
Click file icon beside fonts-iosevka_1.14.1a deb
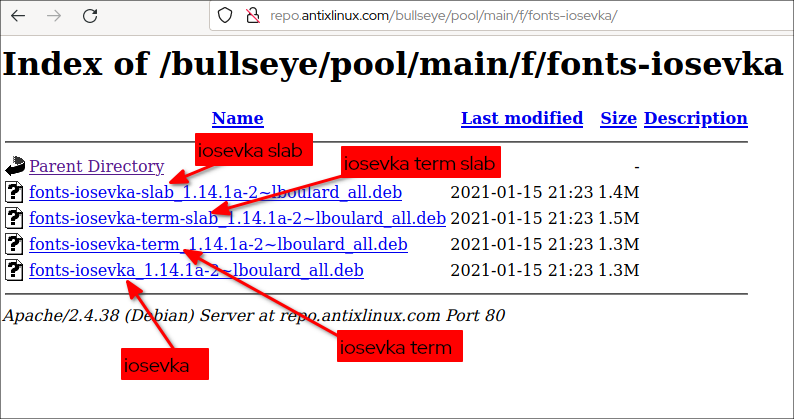tap(14, 270)
